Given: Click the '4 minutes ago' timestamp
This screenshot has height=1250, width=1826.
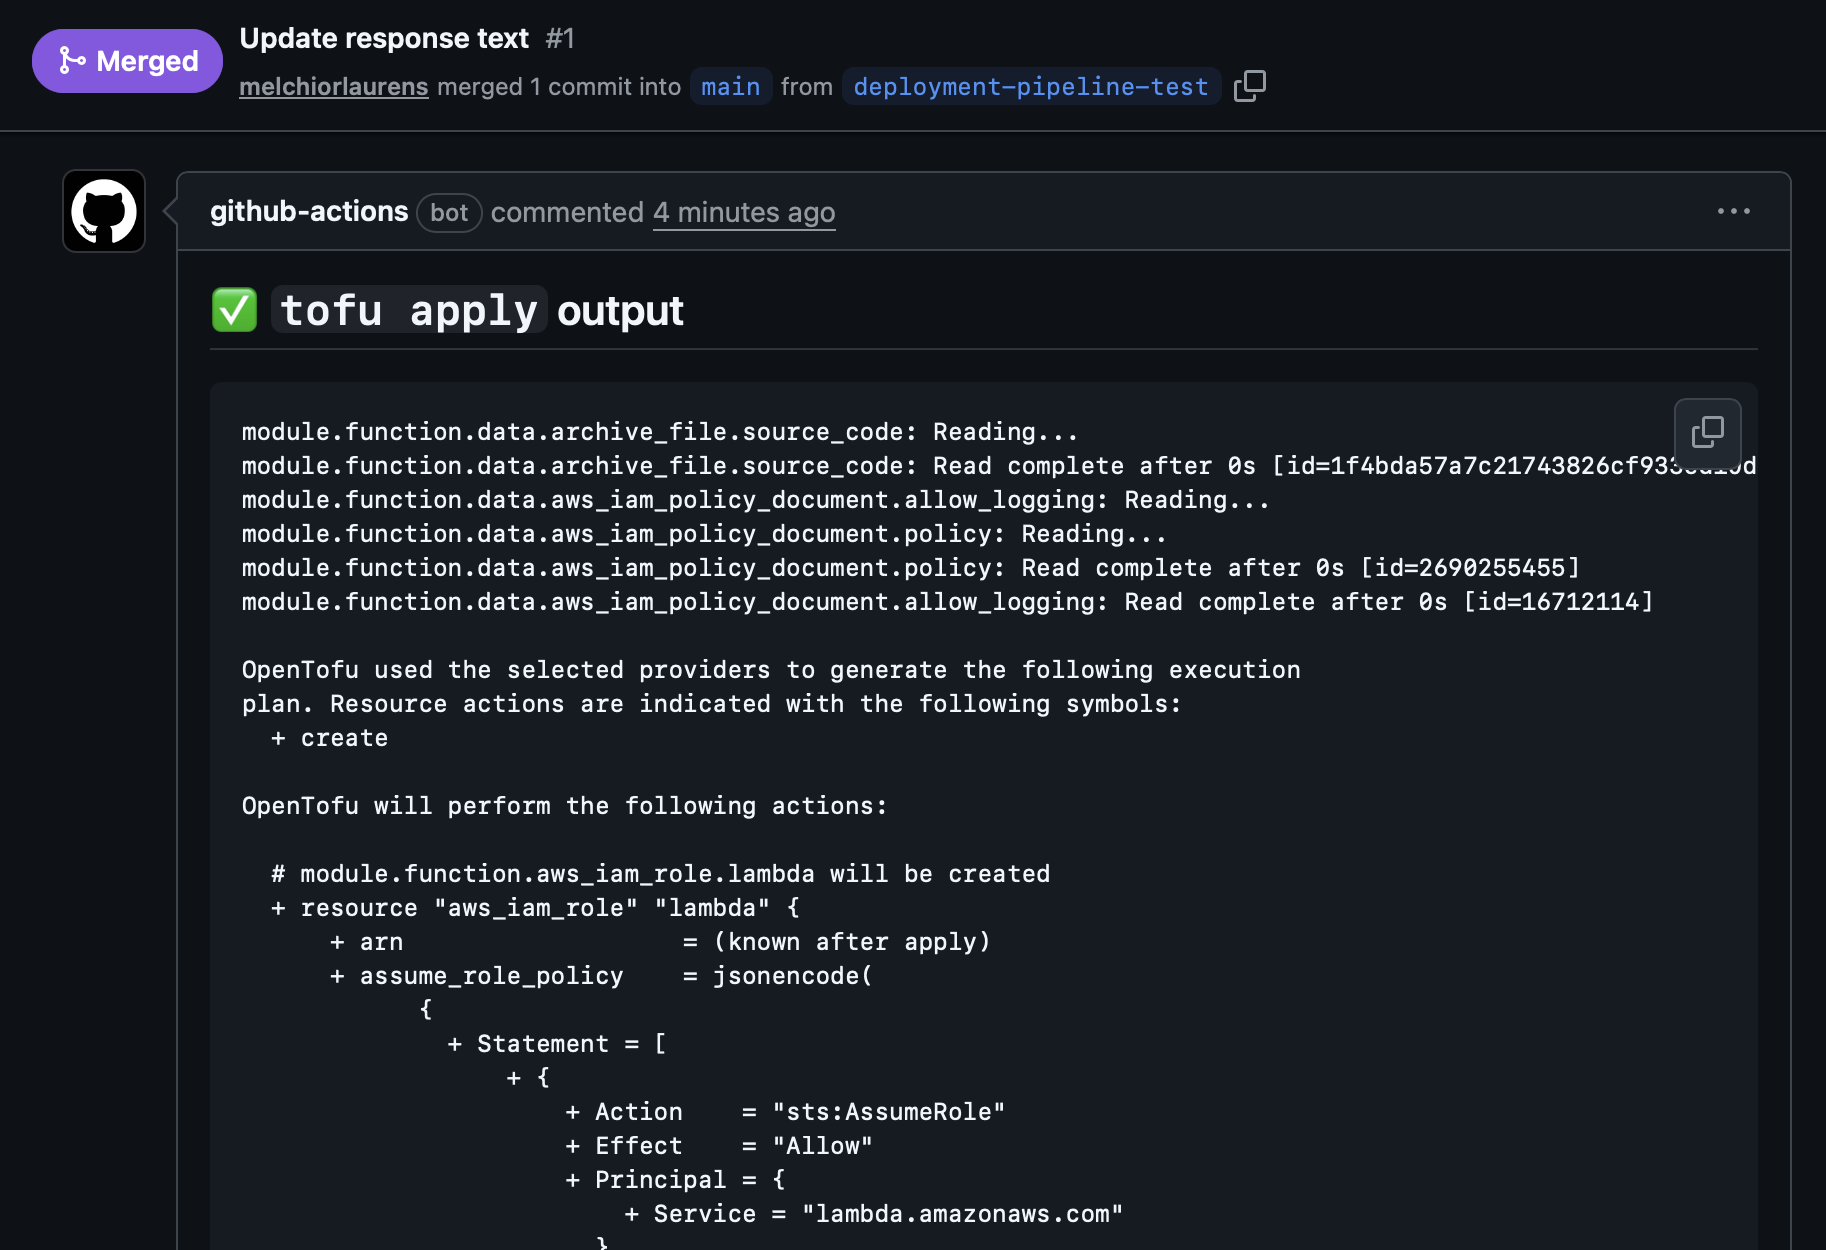Looking at the screenshot, I should pyautogui.click(x=743, y=212).
